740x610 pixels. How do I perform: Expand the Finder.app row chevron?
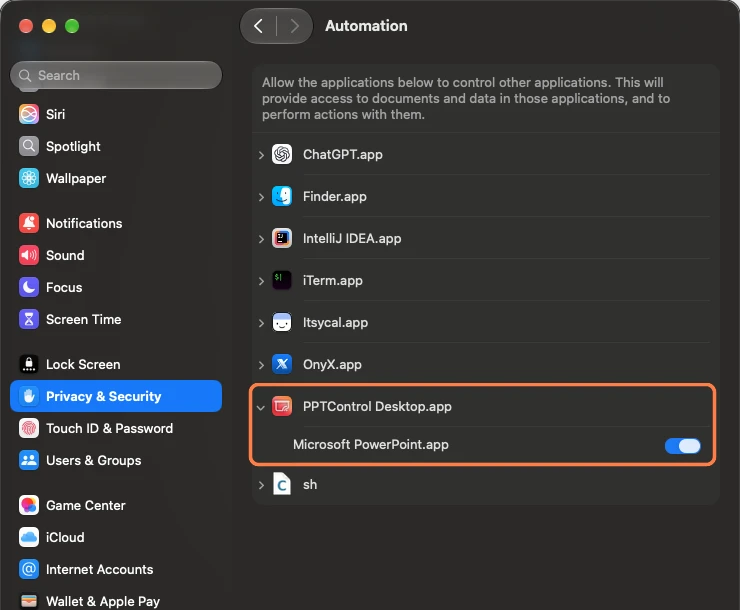[x=261, y=197]
